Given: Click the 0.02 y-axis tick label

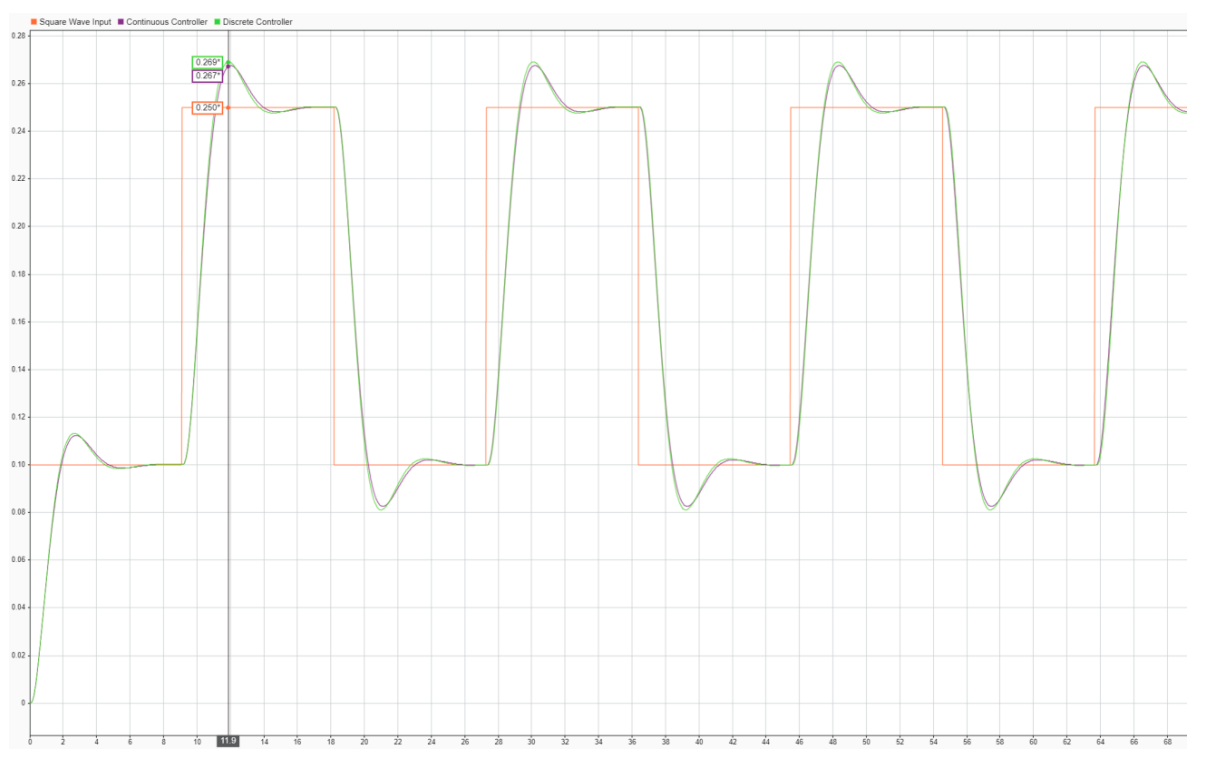Looking at the screenshot, I should (19, 656).
